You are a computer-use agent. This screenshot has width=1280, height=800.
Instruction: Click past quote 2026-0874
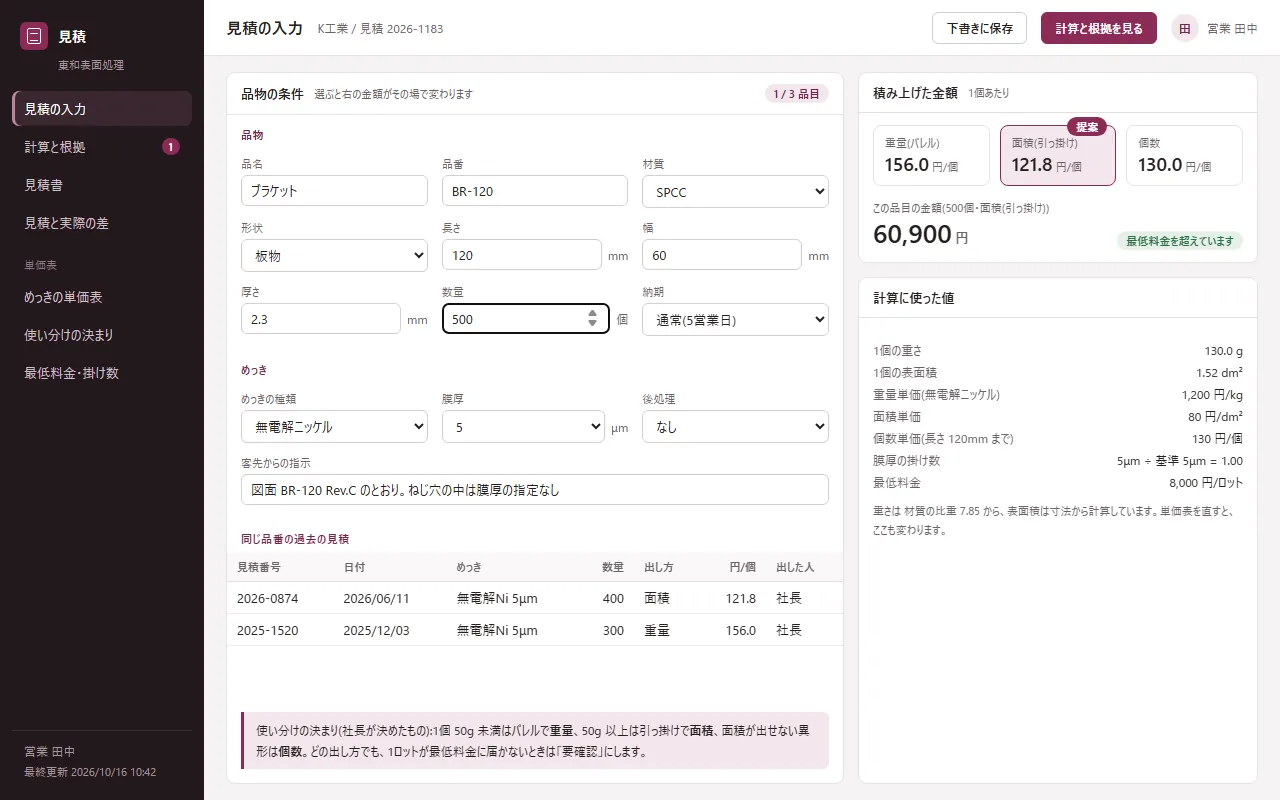tap(535, 598)
